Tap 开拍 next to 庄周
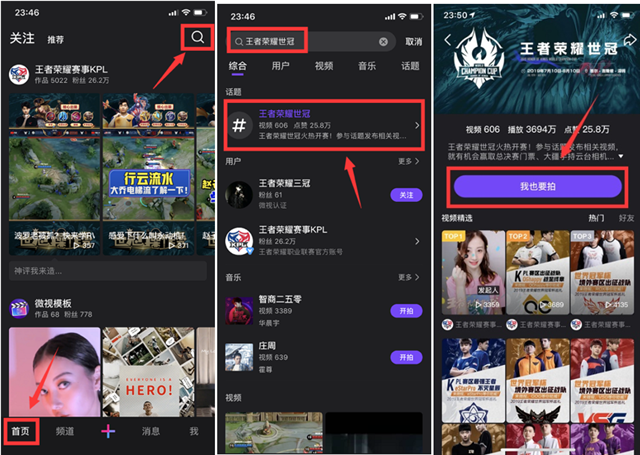640x455 pixels. click(x=406, y=357)
